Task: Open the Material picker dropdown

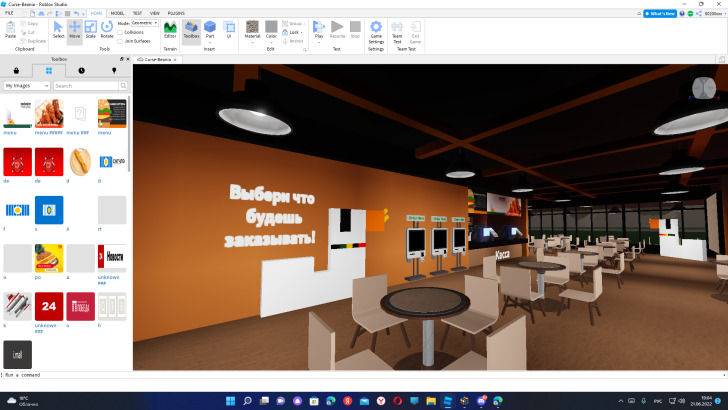Action: coord(252,29)
